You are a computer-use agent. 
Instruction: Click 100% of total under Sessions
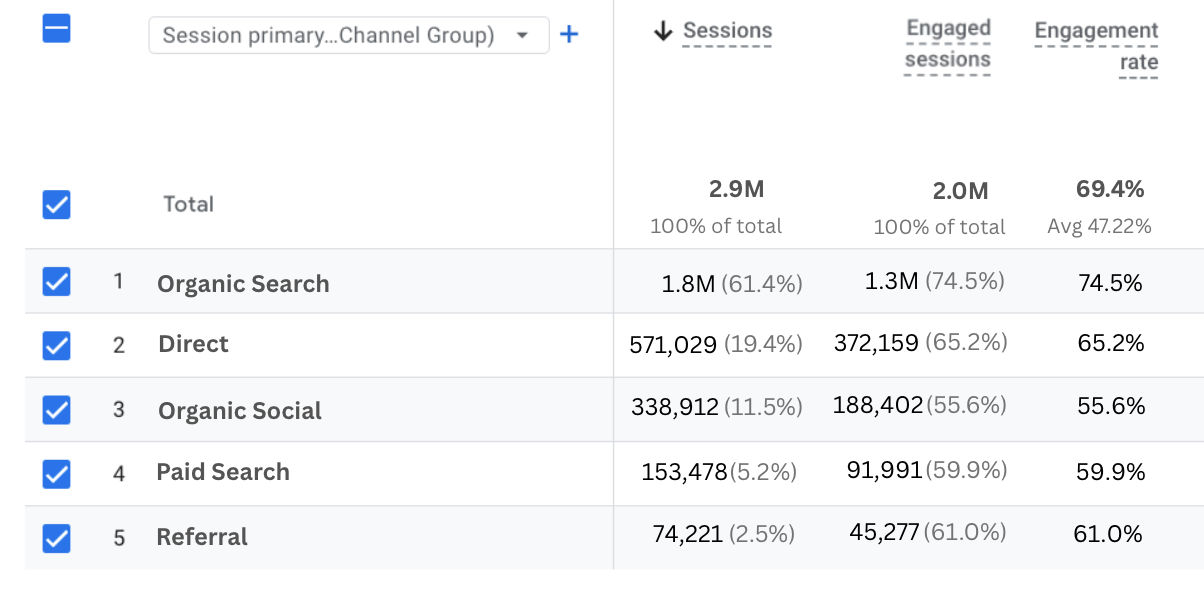point(716,226)
